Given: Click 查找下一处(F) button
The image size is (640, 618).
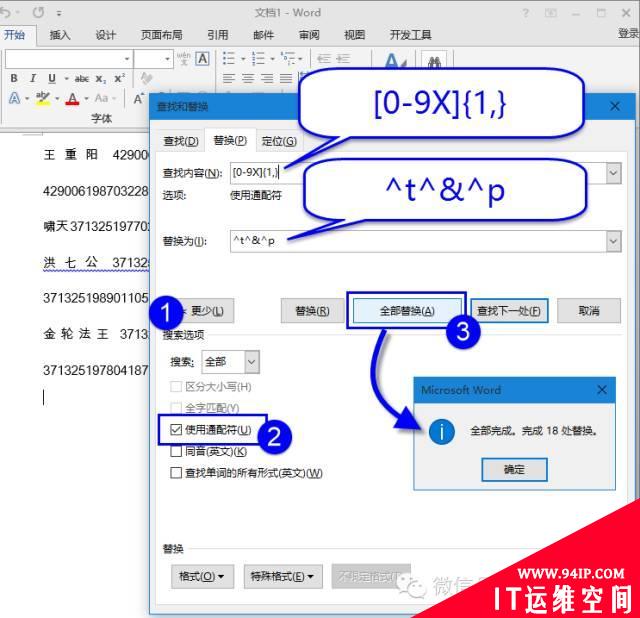Looking at the screenshot, I should pyautogui.click(x=509, y=311).
